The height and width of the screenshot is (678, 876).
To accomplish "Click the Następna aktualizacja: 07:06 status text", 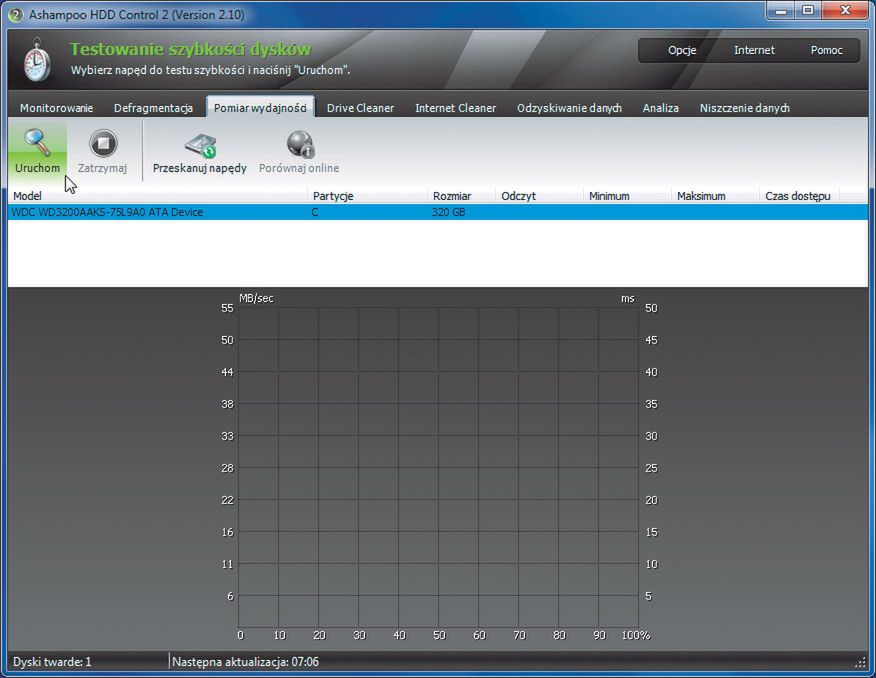I will [x=245, y=662].
